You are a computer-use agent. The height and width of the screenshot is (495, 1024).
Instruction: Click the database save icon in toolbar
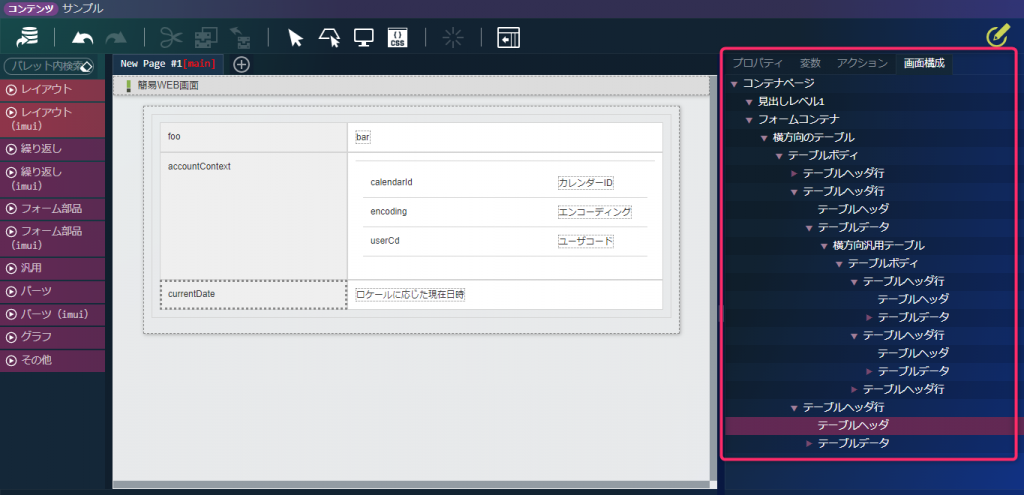coord(27,37)
